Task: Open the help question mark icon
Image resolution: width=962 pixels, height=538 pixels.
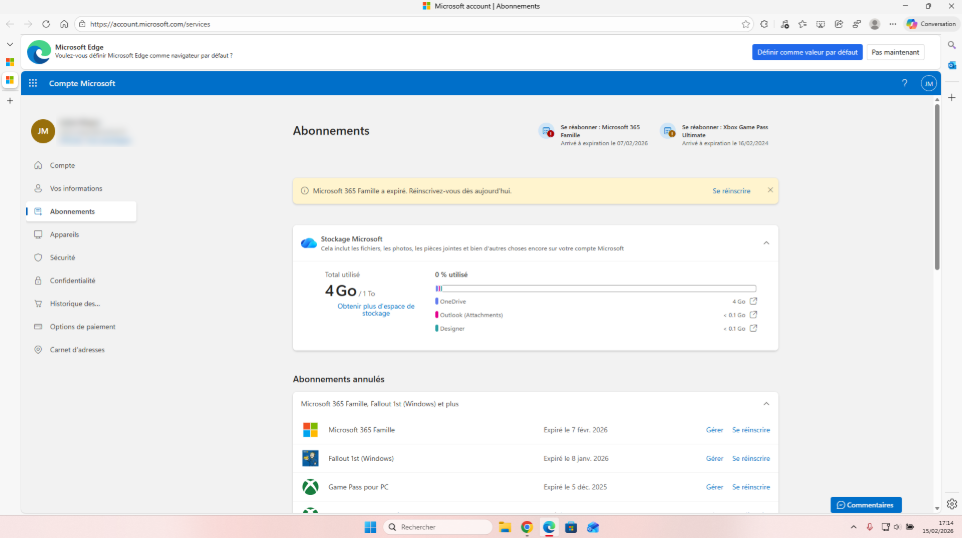Action: pyautogui.click(x=904, y=83)
